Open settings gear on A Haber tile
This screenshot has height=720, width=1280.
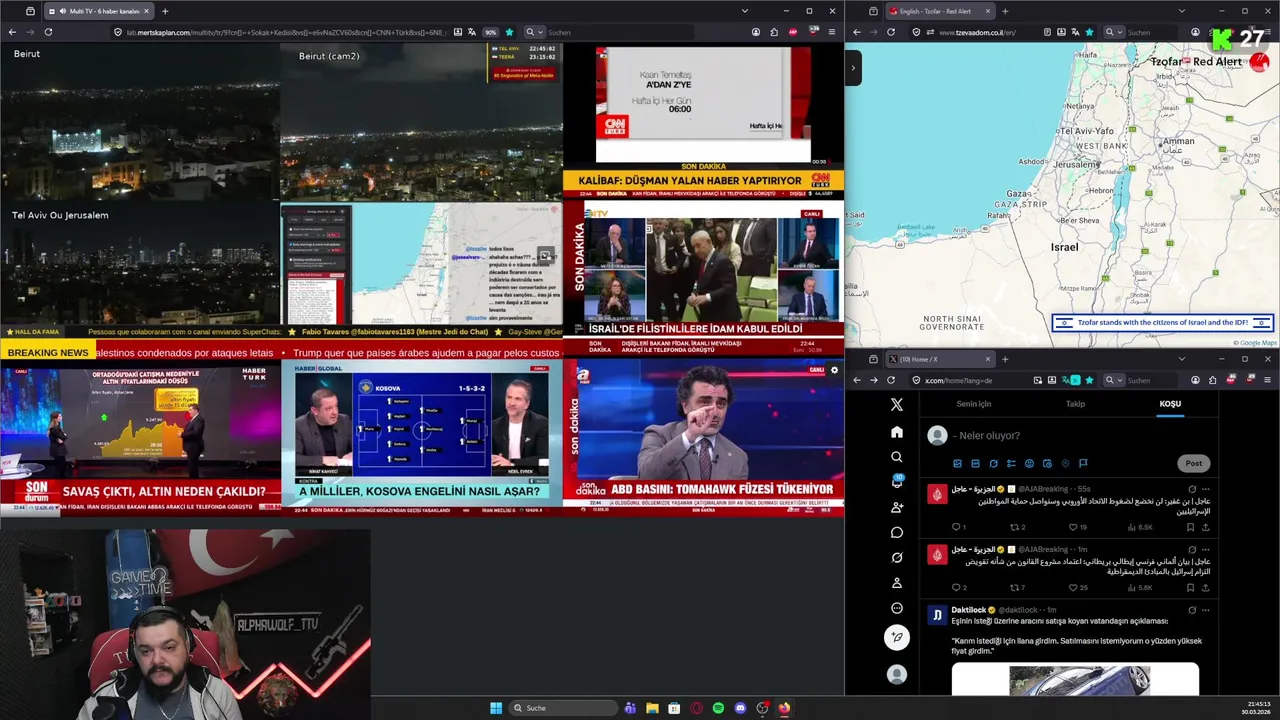pos(835,370)
